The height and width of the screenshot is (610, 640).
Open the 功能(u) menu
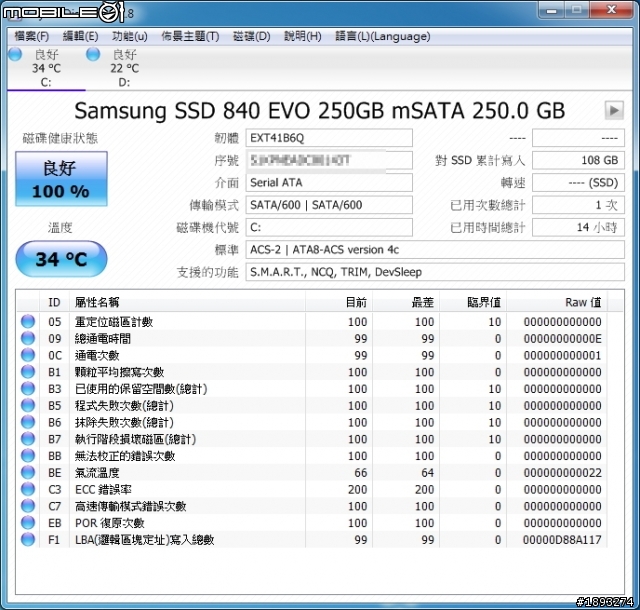[x=129, y=36]
